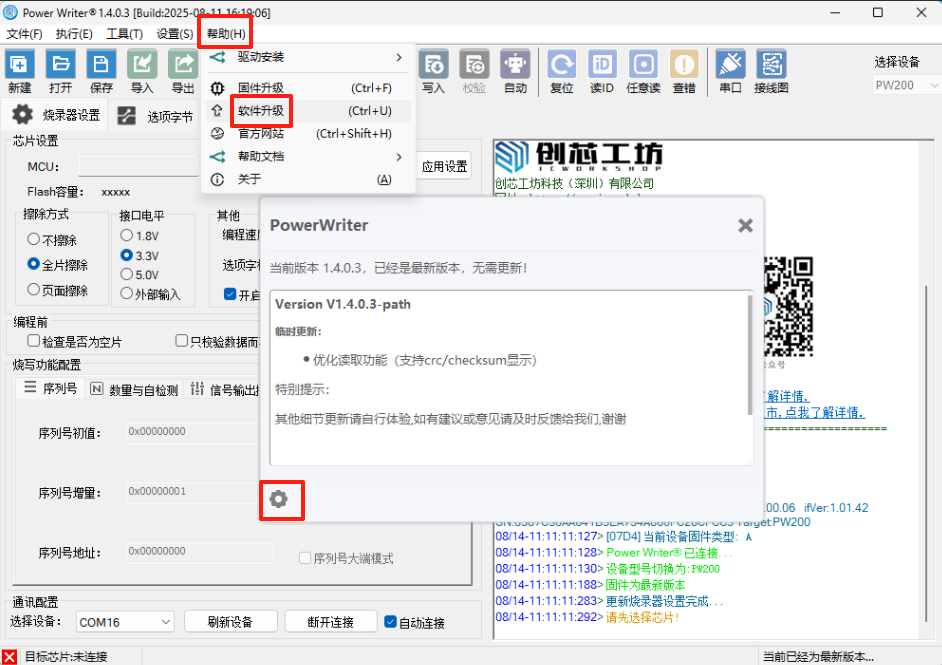Click the 读ID toolbar icon
This screenshot has height=665, width=942.
pos(602,64)
